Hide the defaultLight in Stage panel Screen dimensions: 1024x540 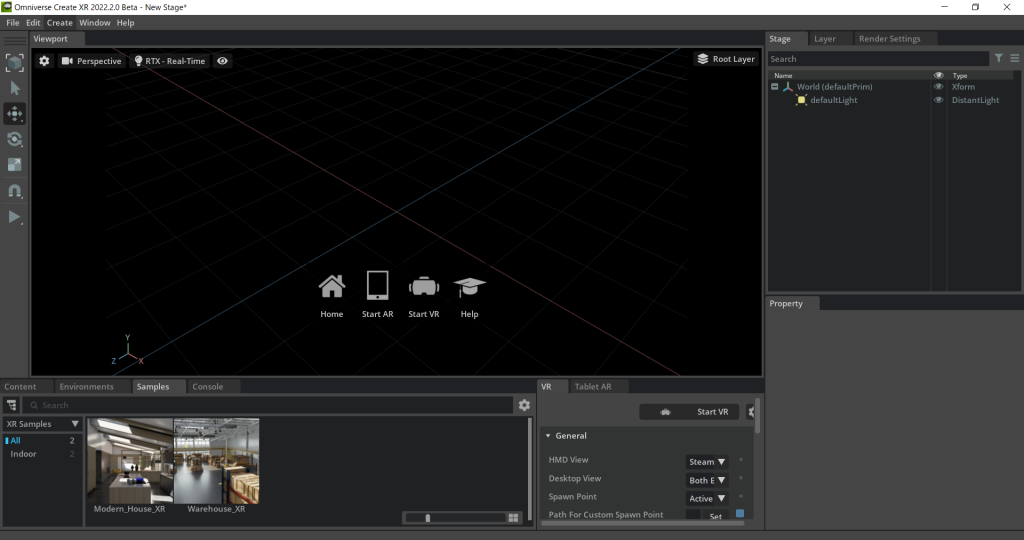(x=938, y=100)
